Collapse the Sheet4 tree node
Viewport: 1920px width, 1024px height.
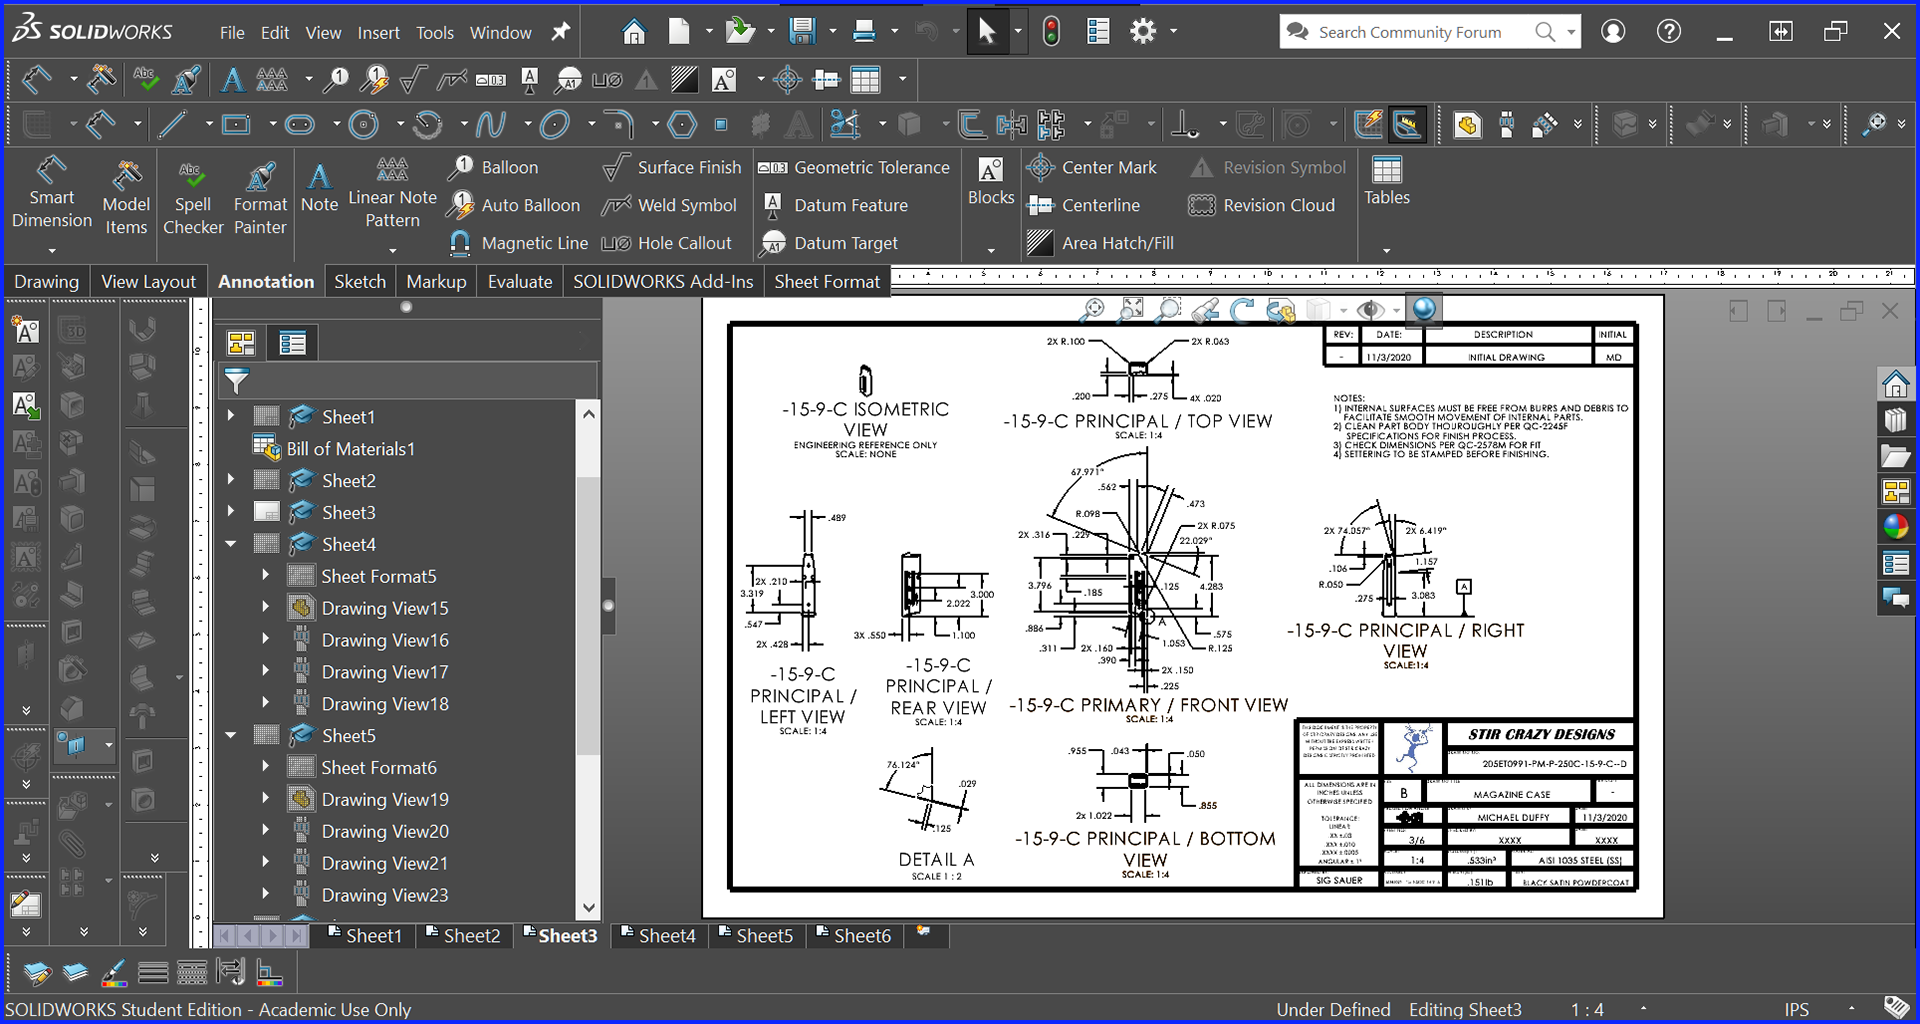[231, 544]
